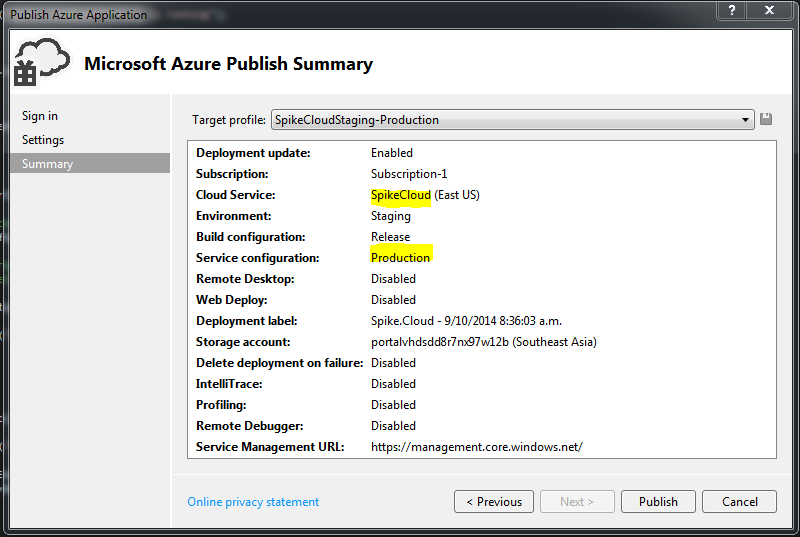Click IntelliTrace Disabled value
800x537 pixels.
pos(393,384)
